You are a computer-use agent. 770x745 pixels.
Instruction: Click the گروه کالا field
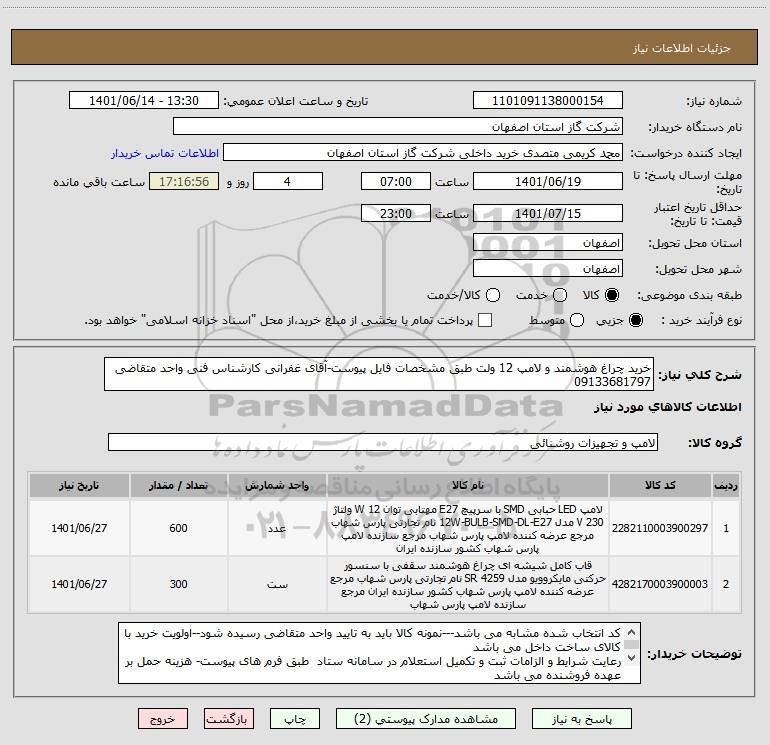click(383, 442)
